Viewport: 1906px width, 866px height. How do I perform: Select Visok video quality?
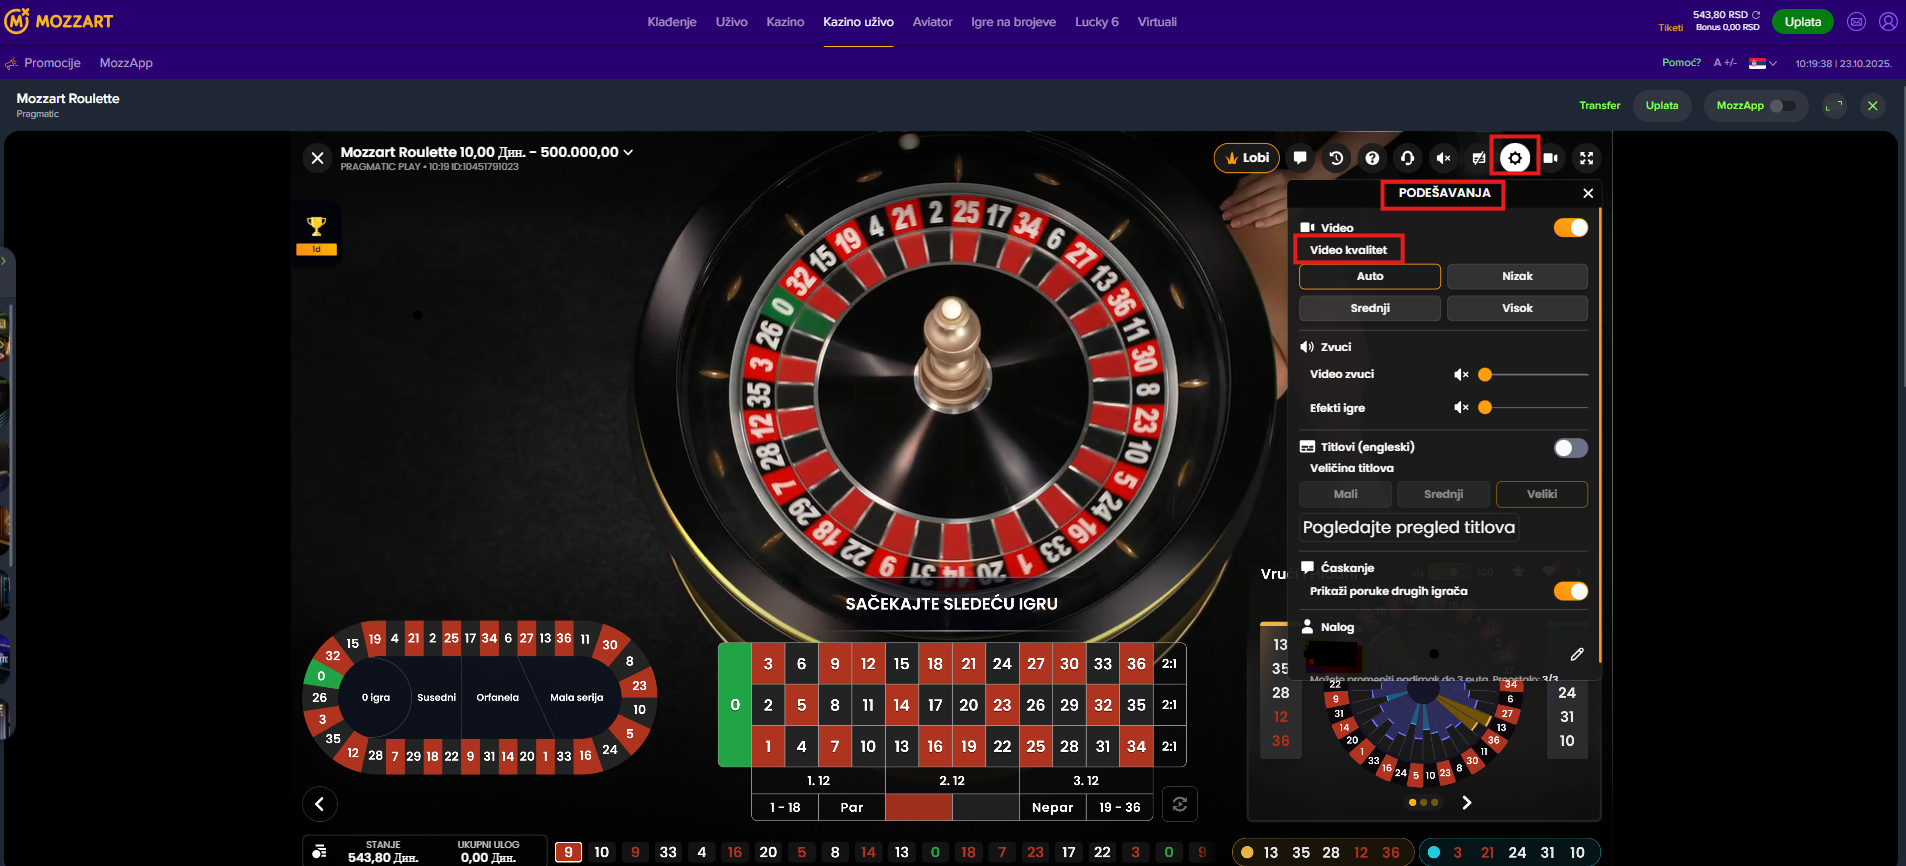(1517, 308)
